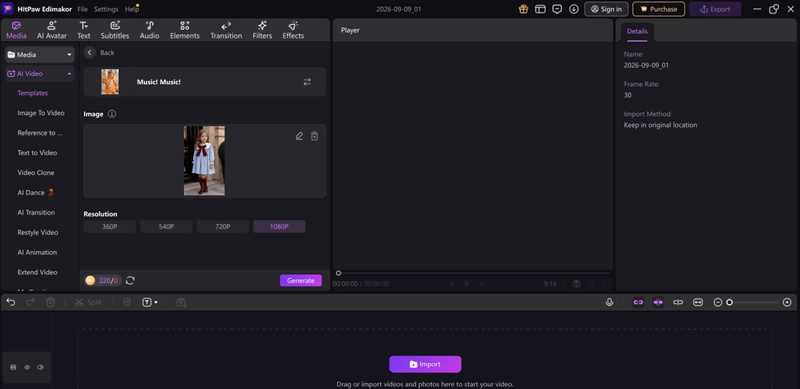The width and height of the screenshot is (800, 389).
Task: Toggle track visibility eye icon
Action: pyautogui.click(x=27, y=367)
